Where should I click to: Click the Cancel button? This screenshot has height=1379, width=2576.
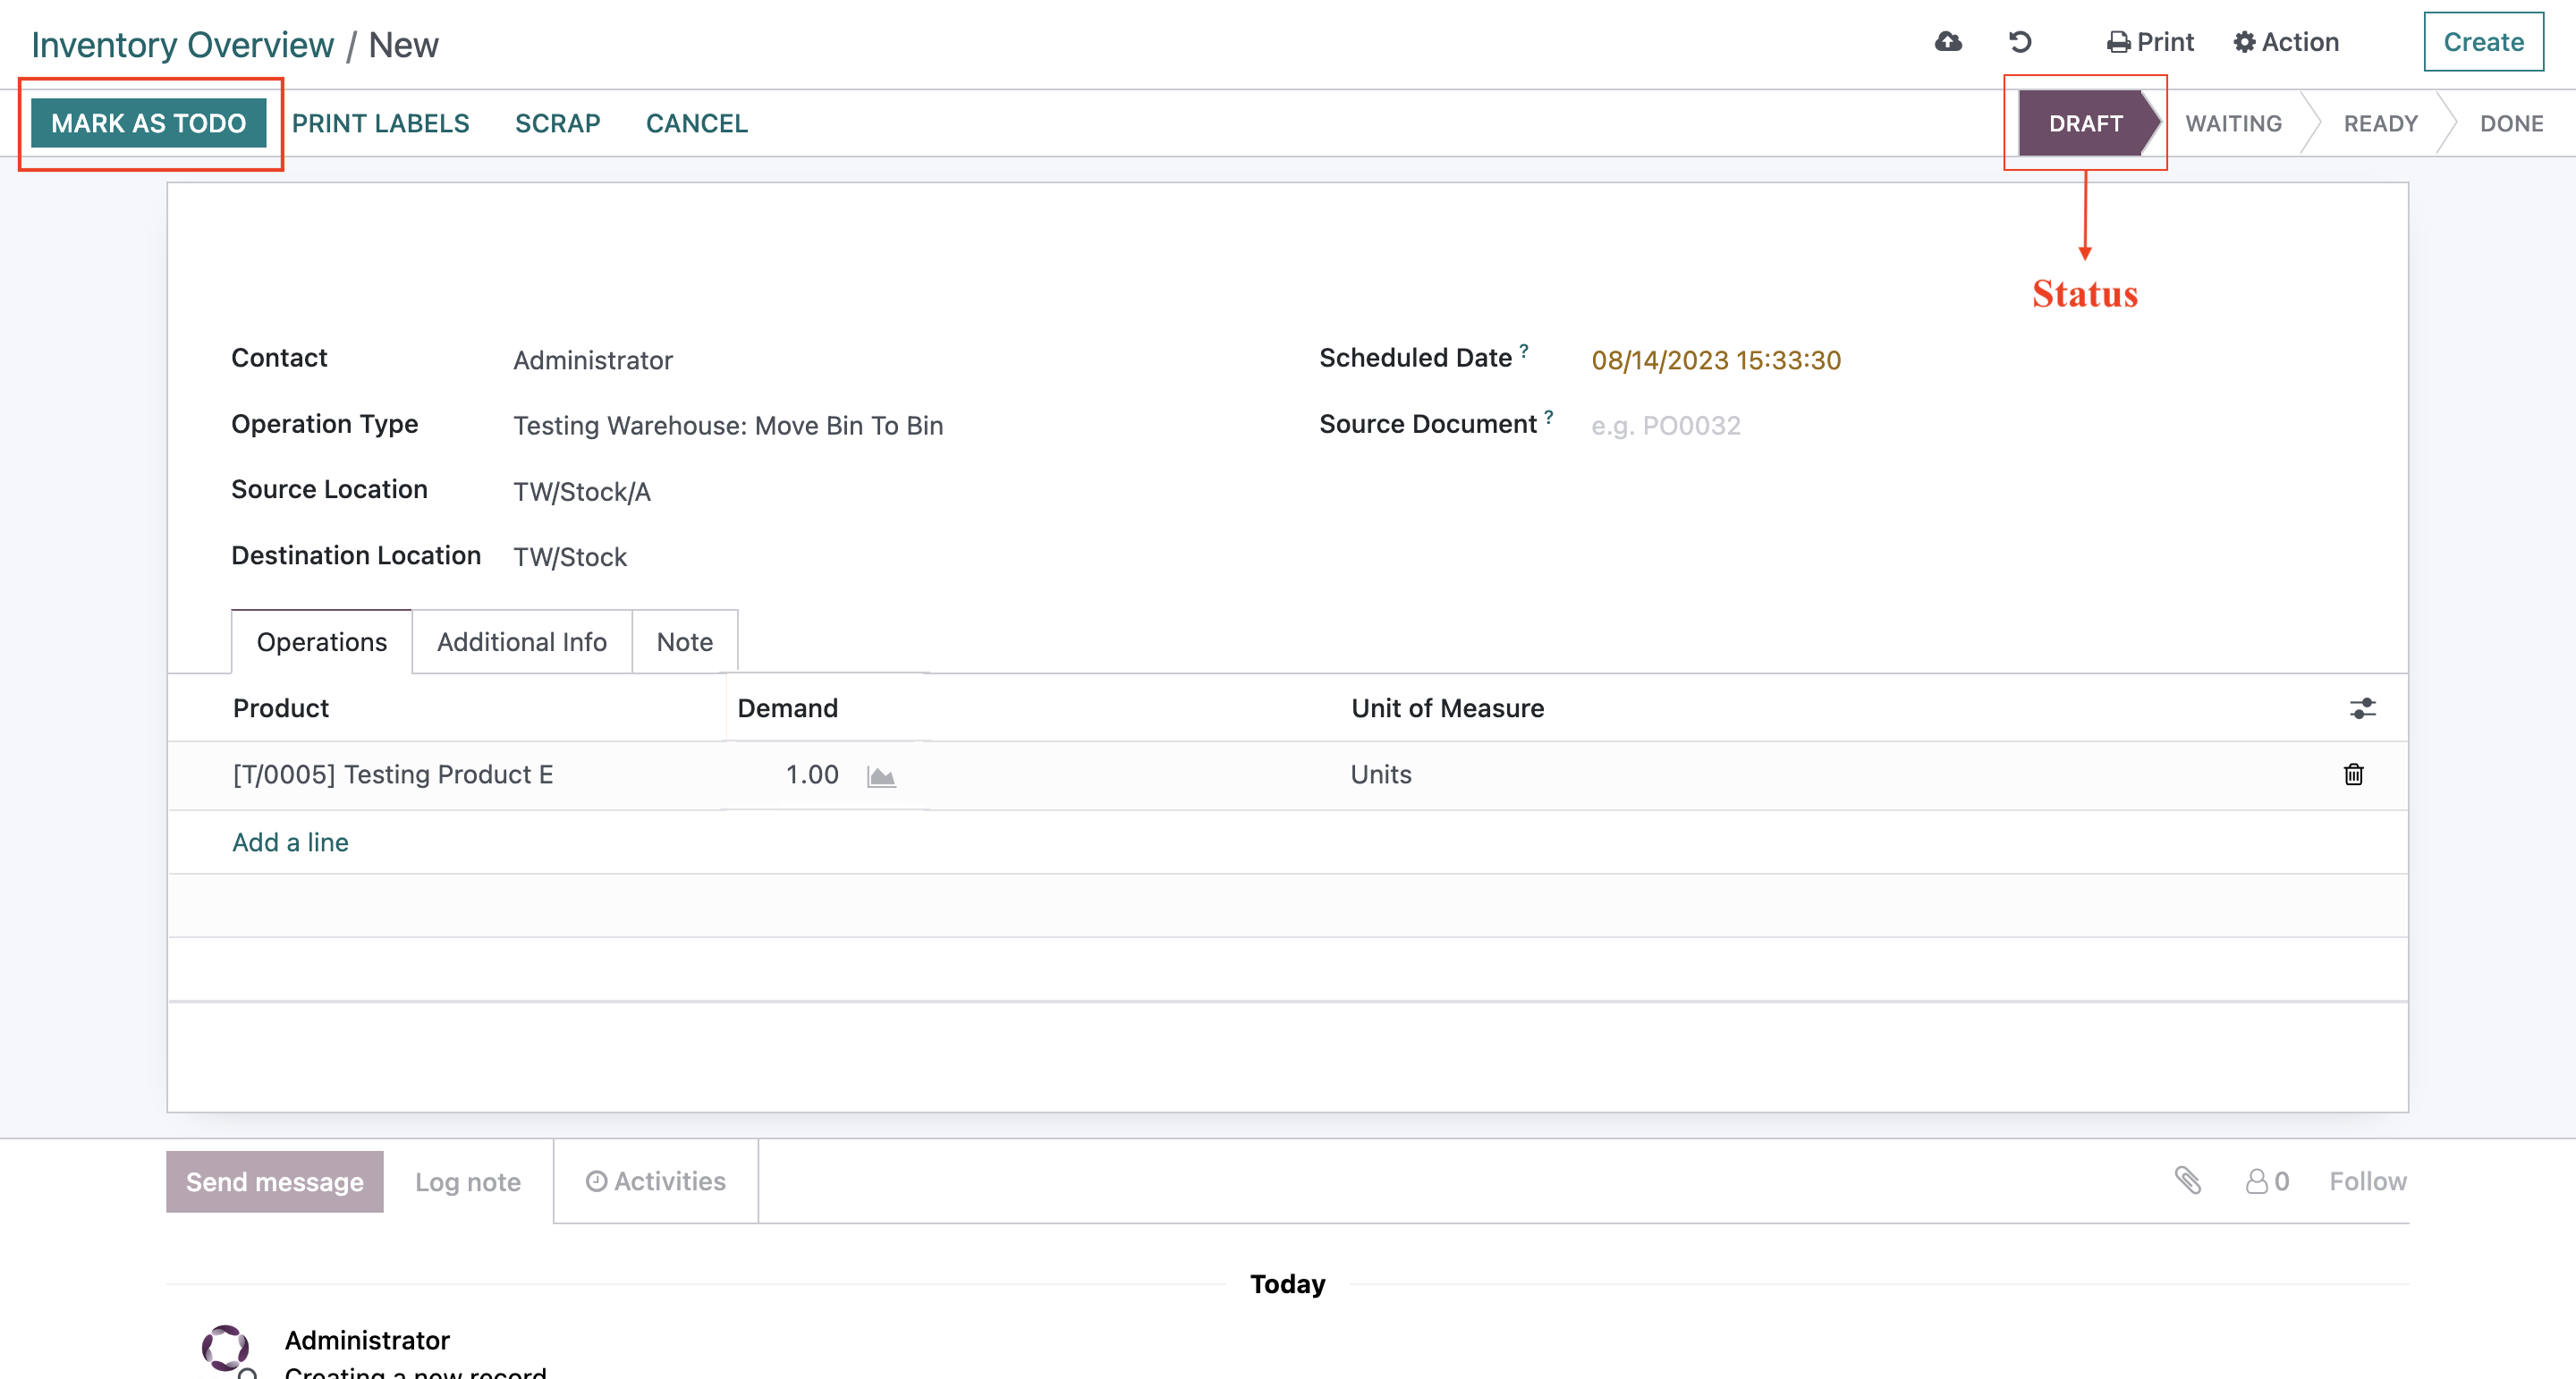coord(697,123)
